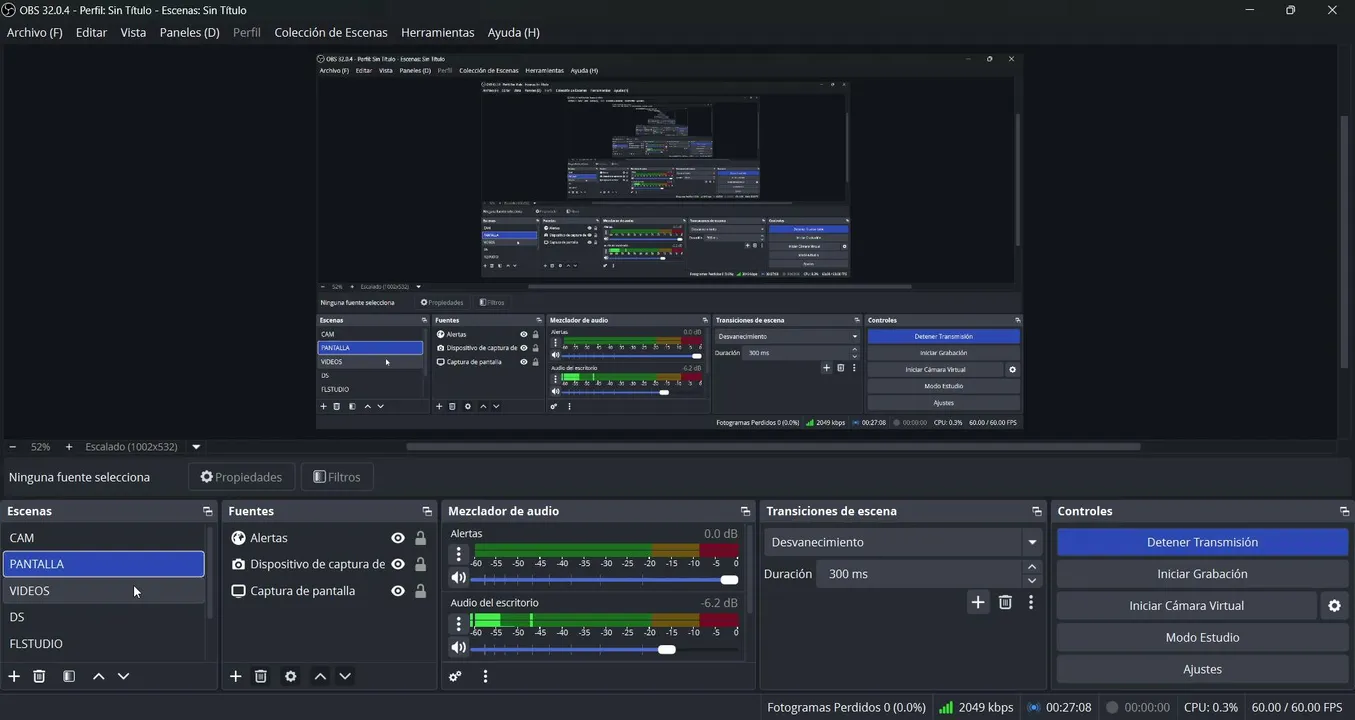
Task: Open Ajustes settings
Action: [1202, 670]
